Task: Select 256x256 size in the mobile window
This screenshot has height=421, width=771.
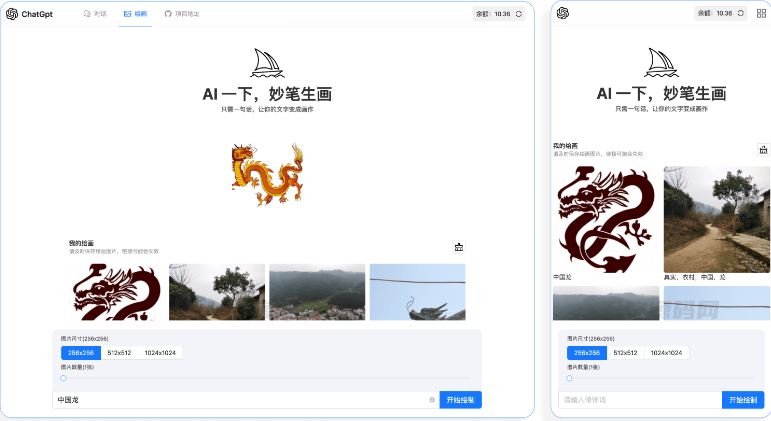Action: [587, 353]
